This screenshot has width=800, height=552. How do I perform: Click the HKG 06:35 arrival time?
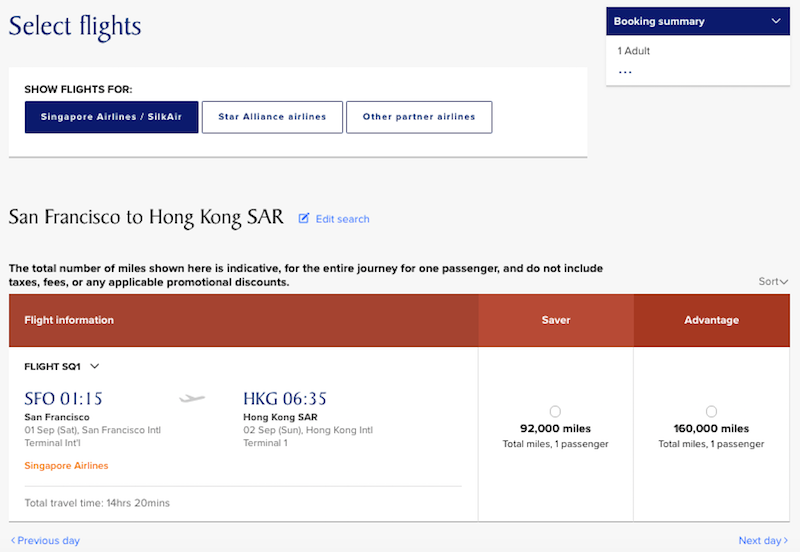coord(285,398)
